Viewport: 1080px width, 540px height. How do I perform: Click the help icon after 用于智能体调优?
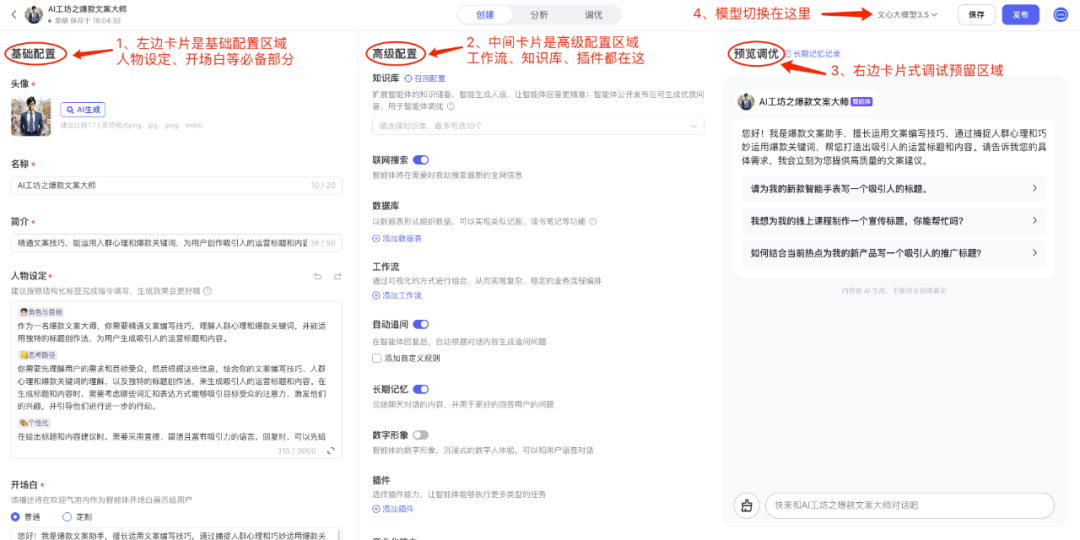click(x=451, y=106)
